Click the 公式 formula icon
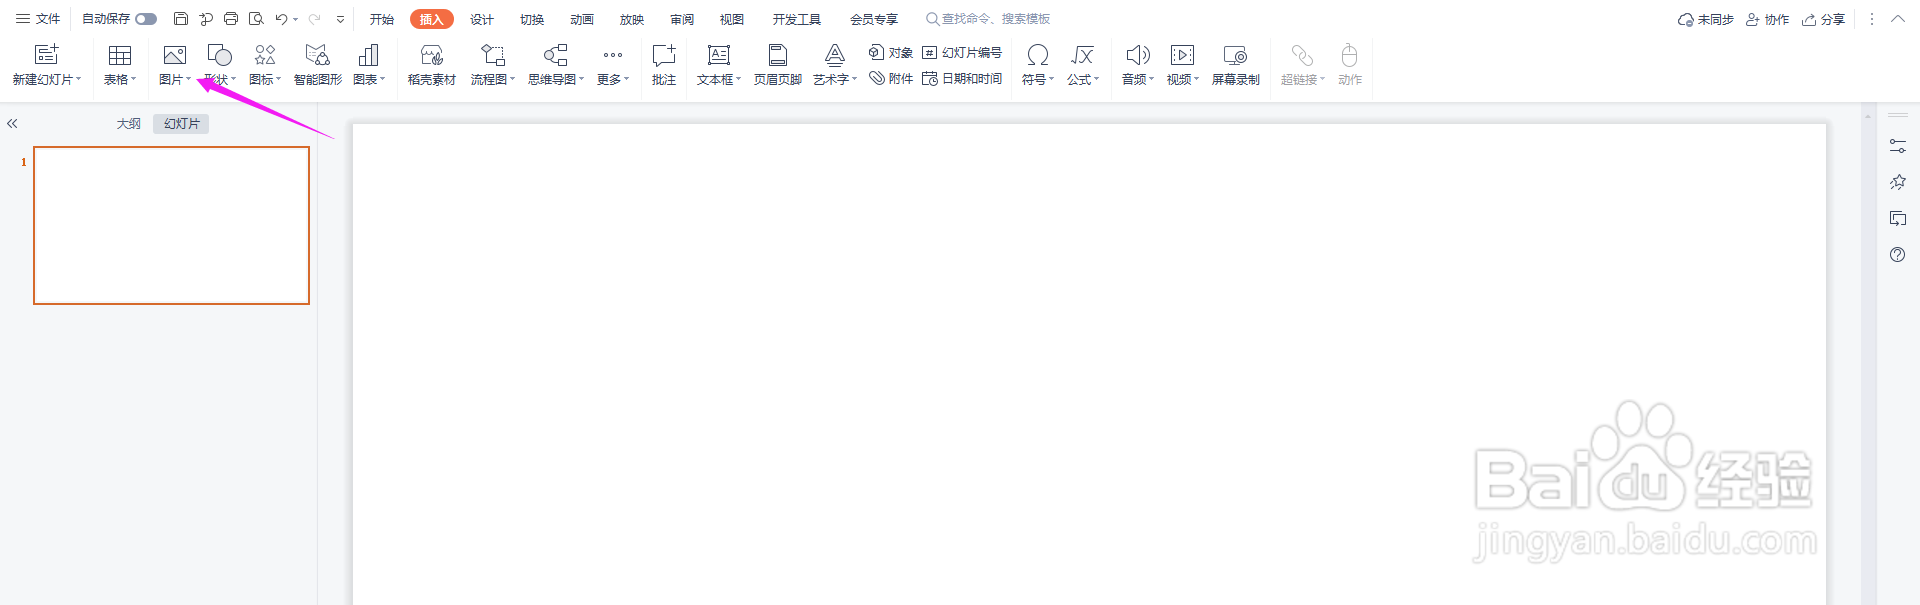 pyautogui.click(x=1082, y=55)
